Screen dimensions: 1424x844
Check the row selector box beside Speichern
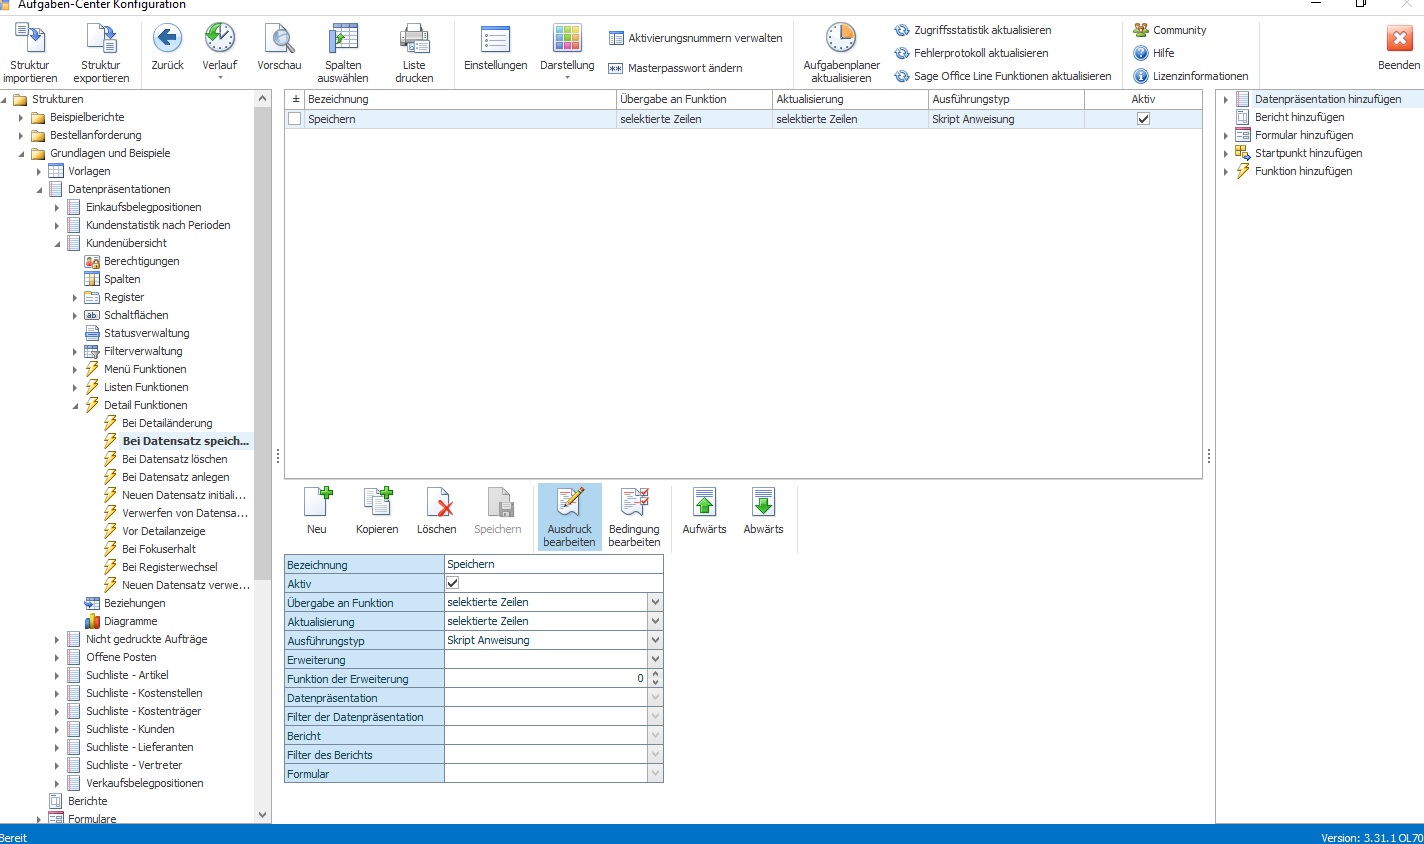(x=294, y=118)
